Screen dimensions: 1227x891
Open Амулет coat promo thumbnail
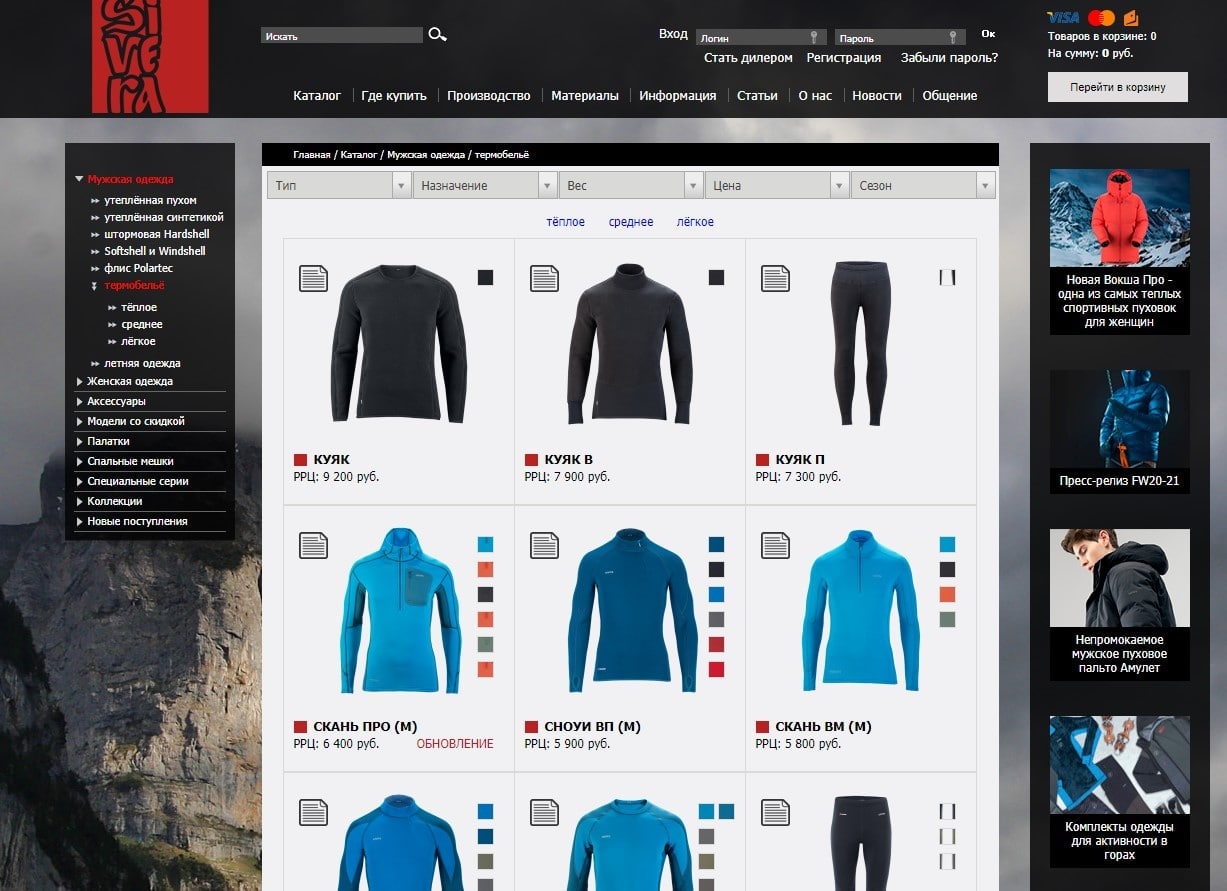[1119, 578]
